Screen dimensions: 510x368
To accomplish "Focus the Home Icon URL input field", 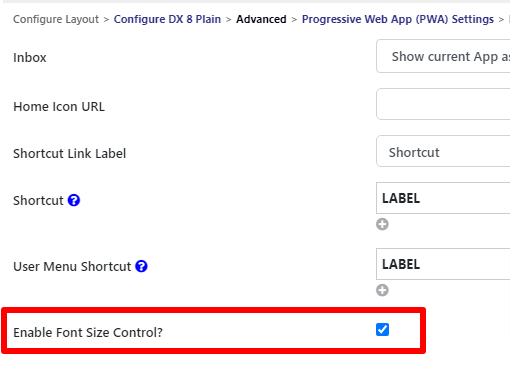I will 443,104.
